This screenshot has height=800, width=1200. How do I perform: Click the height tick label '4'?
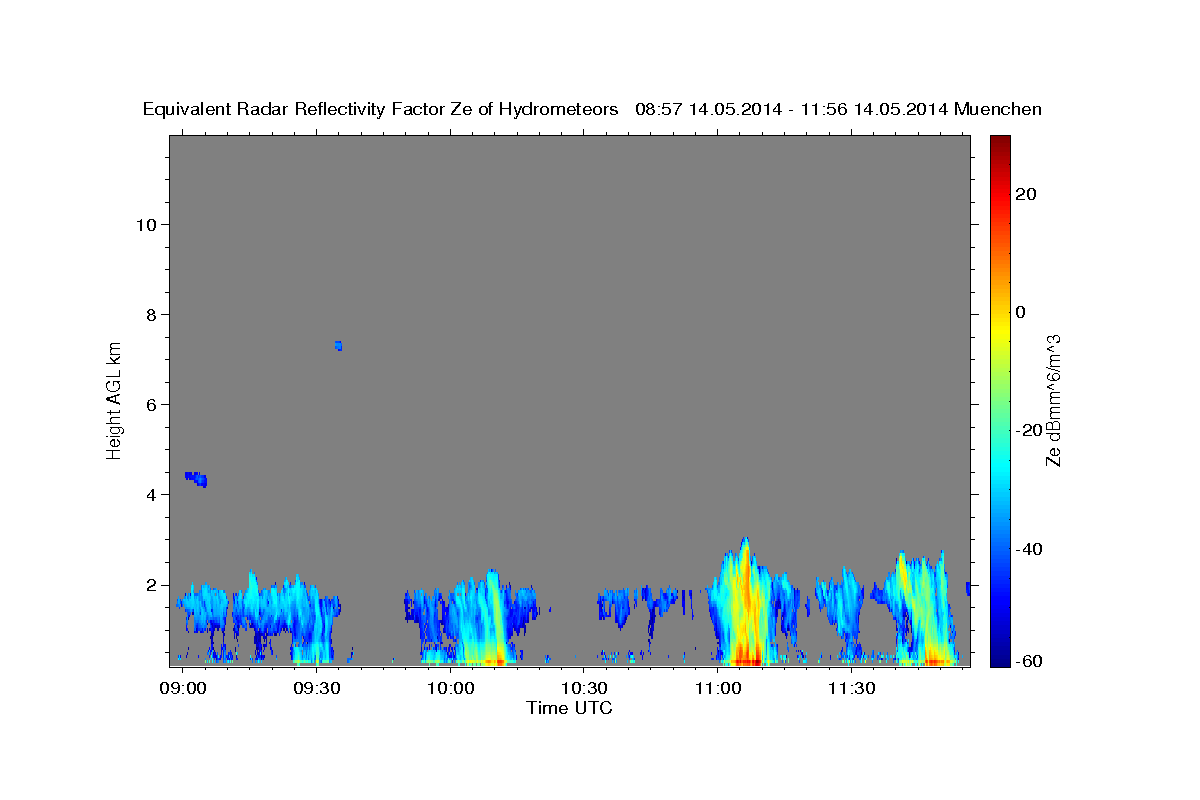150,494
